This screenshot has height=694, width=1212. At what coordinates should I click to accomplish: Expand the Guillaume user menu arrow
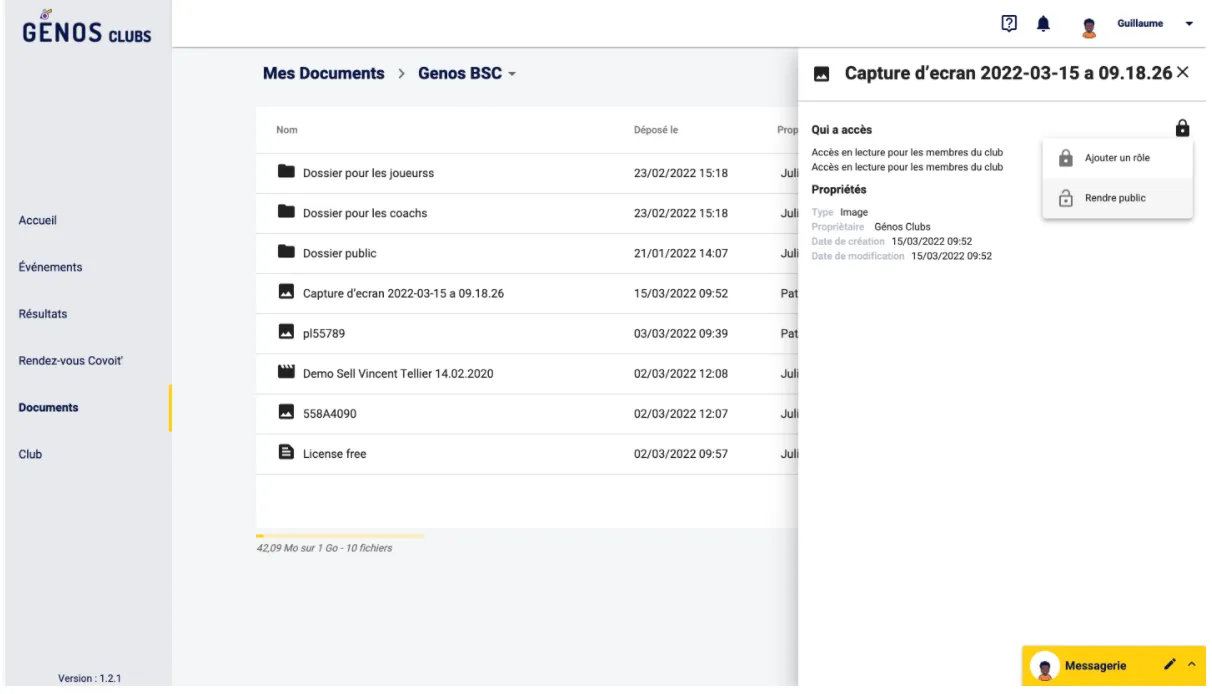[x=1189, y=24]
